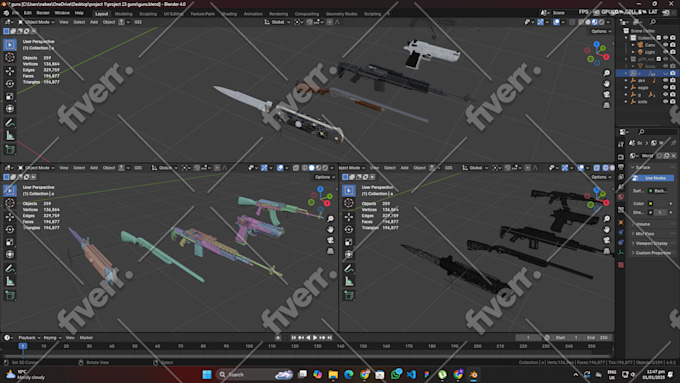
Task: Click the world Strength value field
Action: point(661,213)
